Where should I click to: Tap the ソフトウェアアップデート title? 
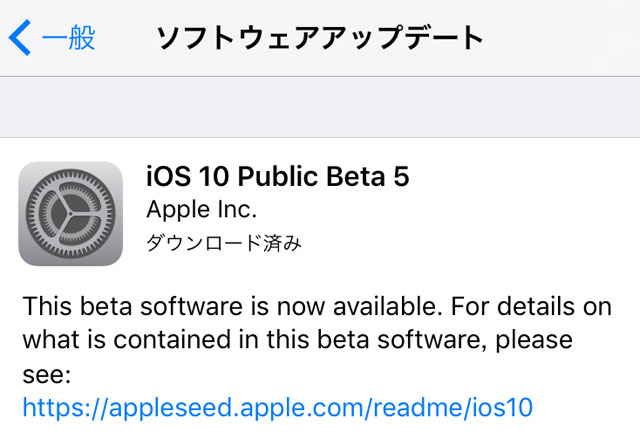coord(320,38)
